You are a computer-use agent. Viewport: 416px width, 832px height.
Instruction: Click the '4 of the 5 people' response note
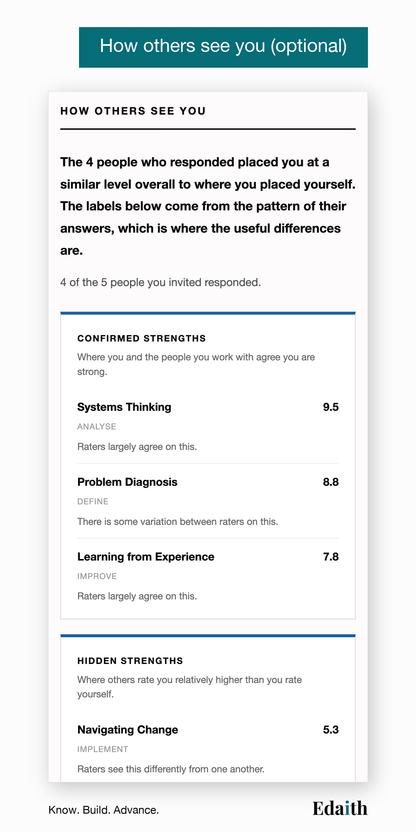pyautogui.click(x=161, y=283)
